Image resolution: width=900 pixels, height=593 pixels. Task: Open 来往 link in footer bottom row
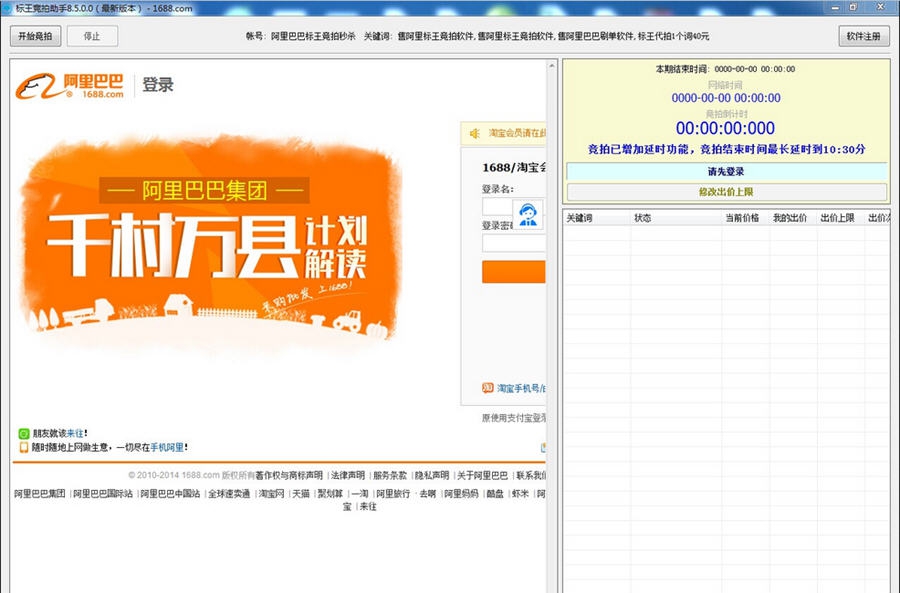368,507
